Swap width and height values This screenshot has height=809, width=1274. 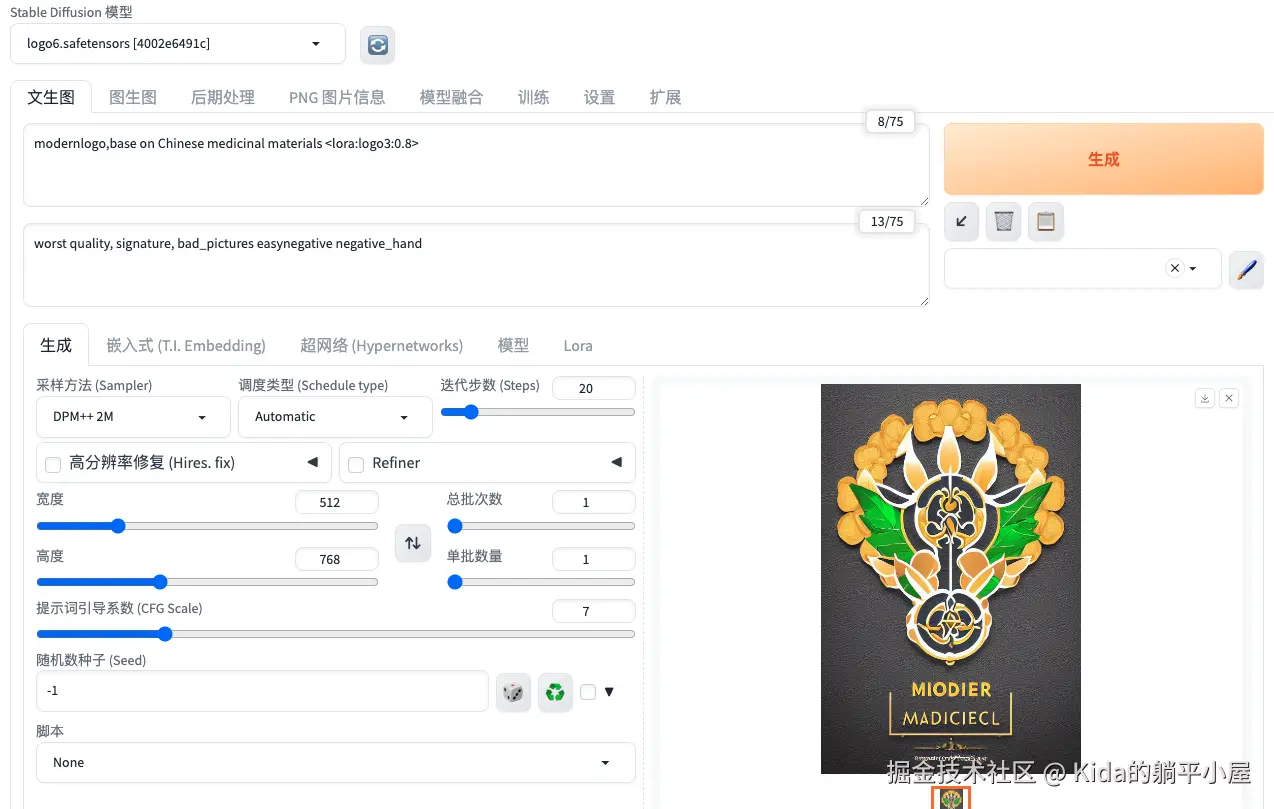point(413,543)
